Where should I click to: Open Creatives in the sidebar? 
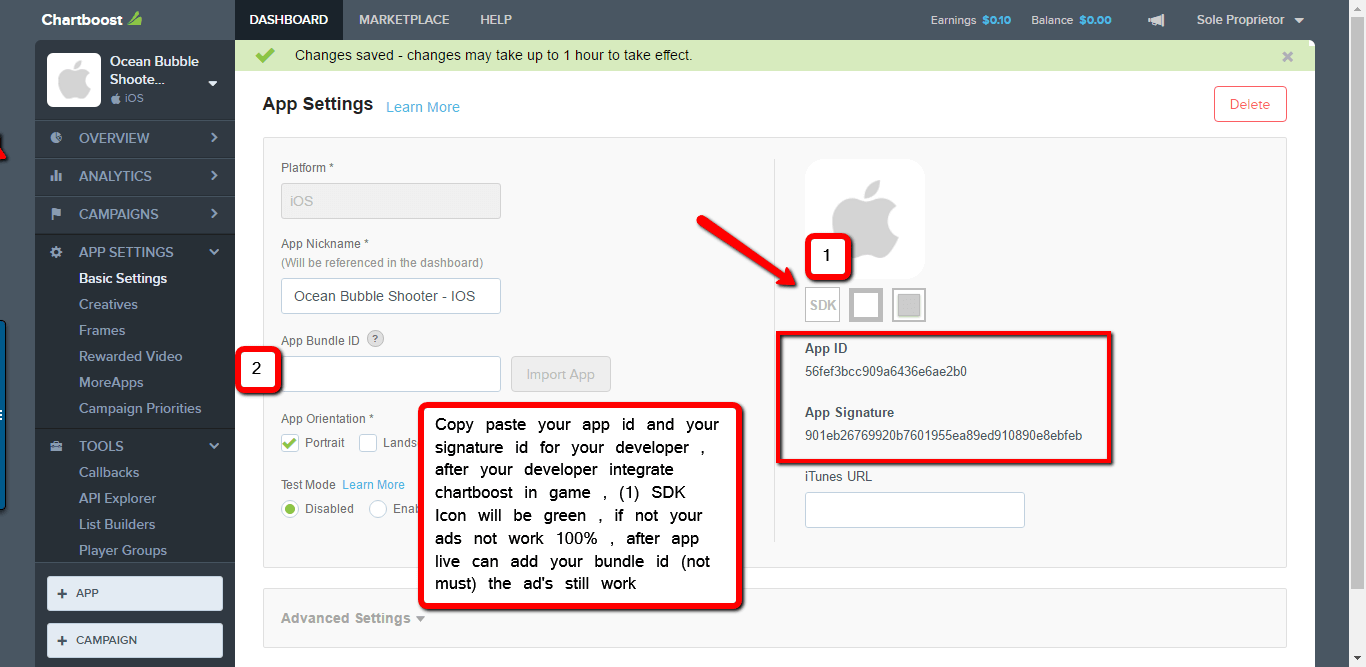pos(108,304)
